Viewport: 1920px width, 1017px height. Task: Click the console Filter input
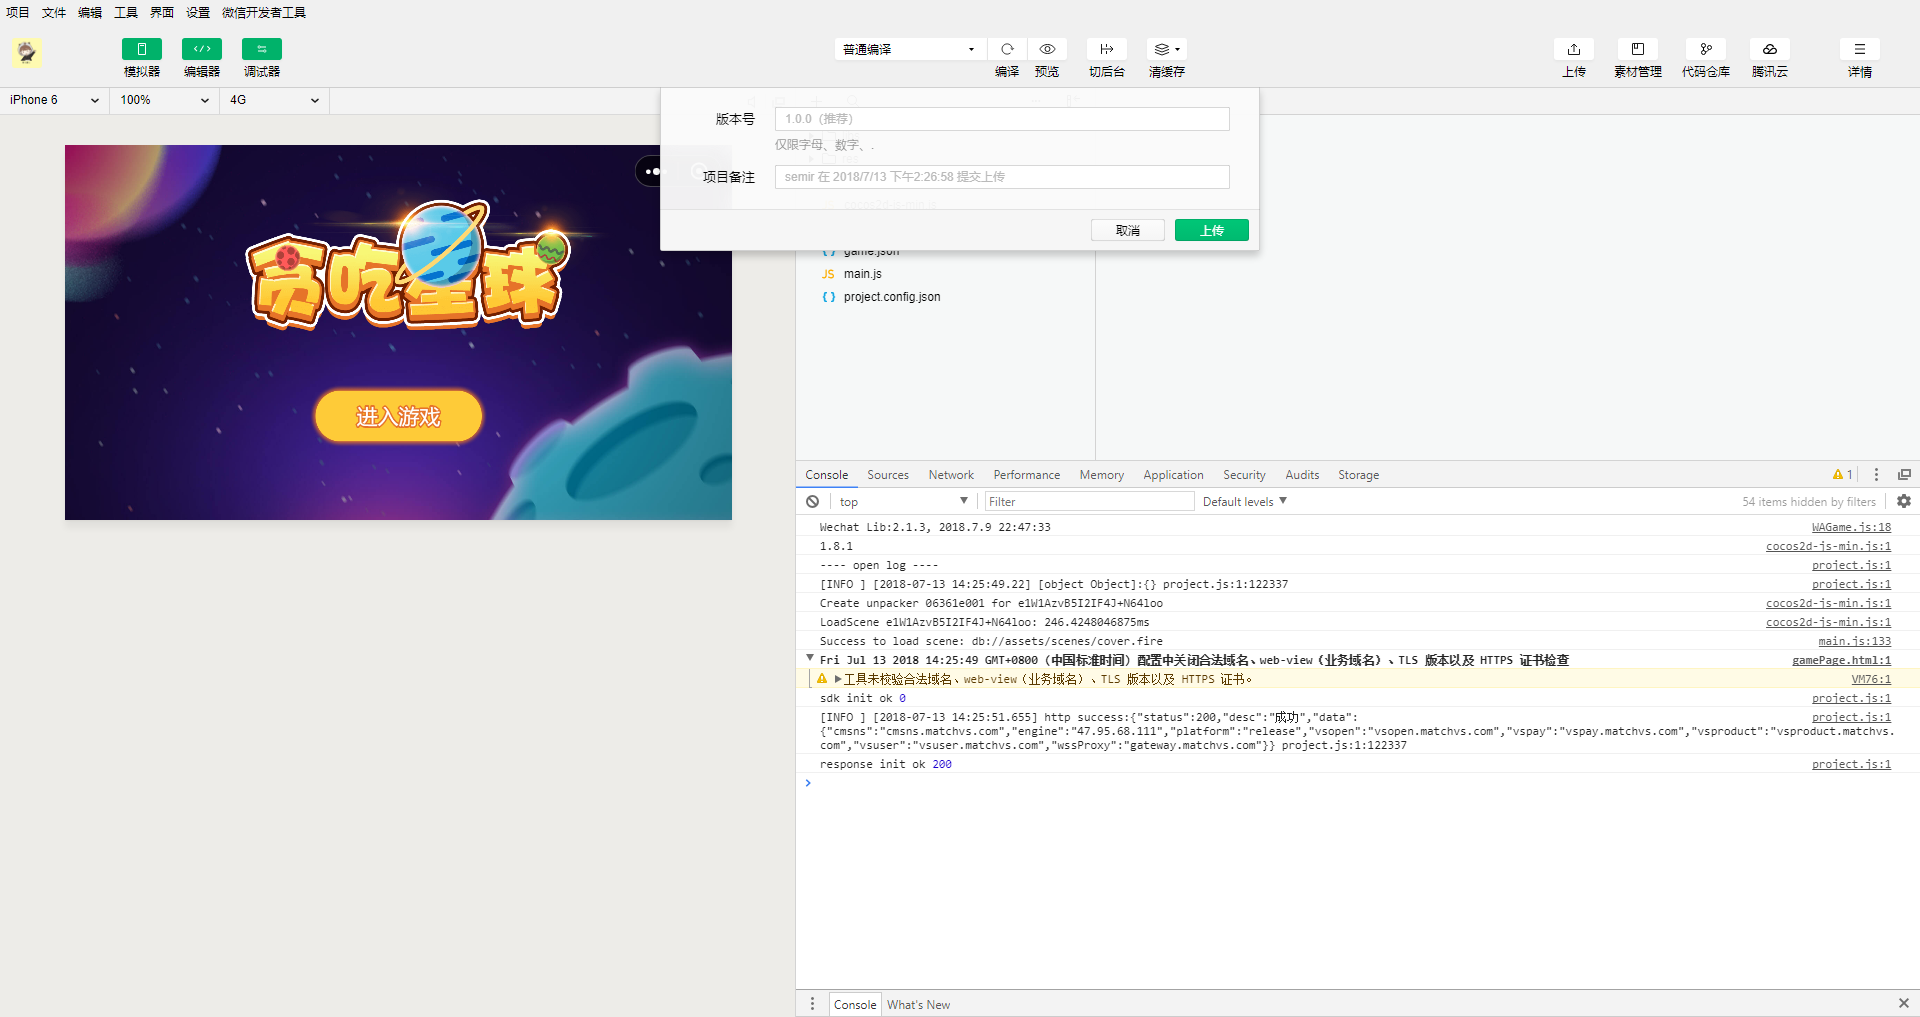click(x=1089, y=502)
